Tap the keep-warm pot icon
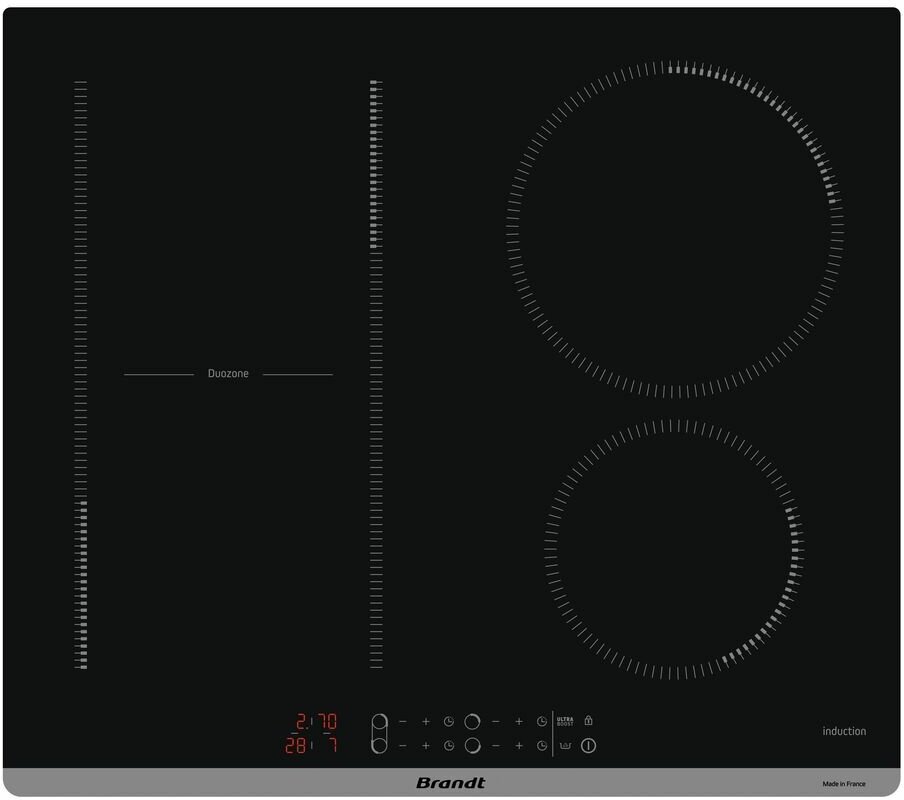Image resolution: width=904 pixels, height=800 pixels. tap(565, 746)
